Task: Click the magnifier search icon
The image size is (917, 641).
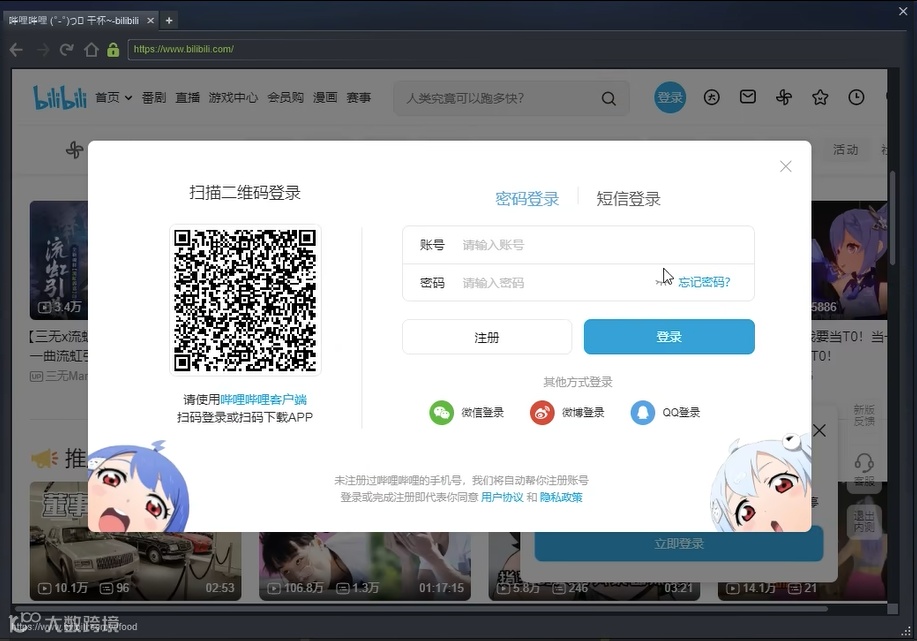Action: pyautogui.click(x=609, y=98)
